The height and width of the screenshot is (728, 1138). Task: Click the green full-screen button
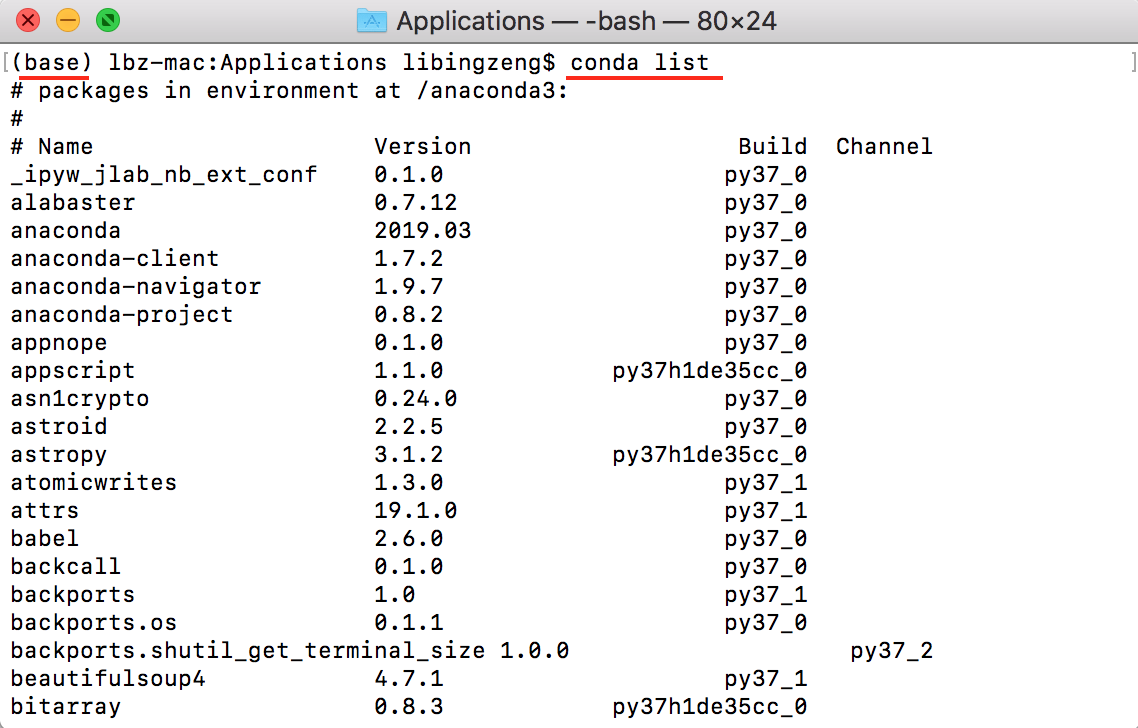tap(107, 19)
